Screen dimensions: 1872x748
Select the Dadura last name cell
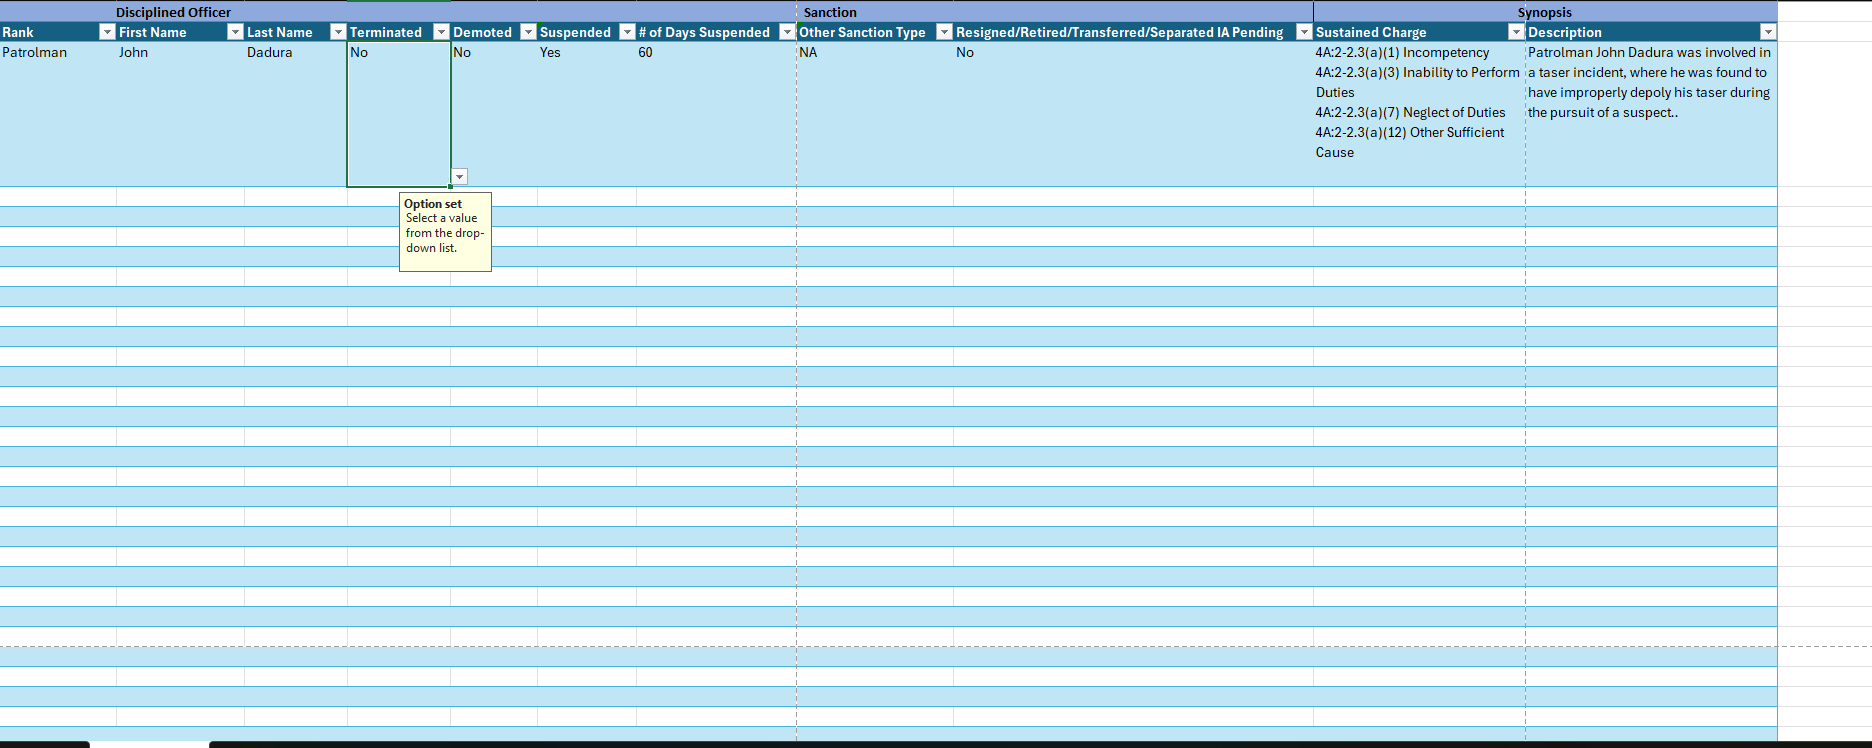(x=296, y=114)
